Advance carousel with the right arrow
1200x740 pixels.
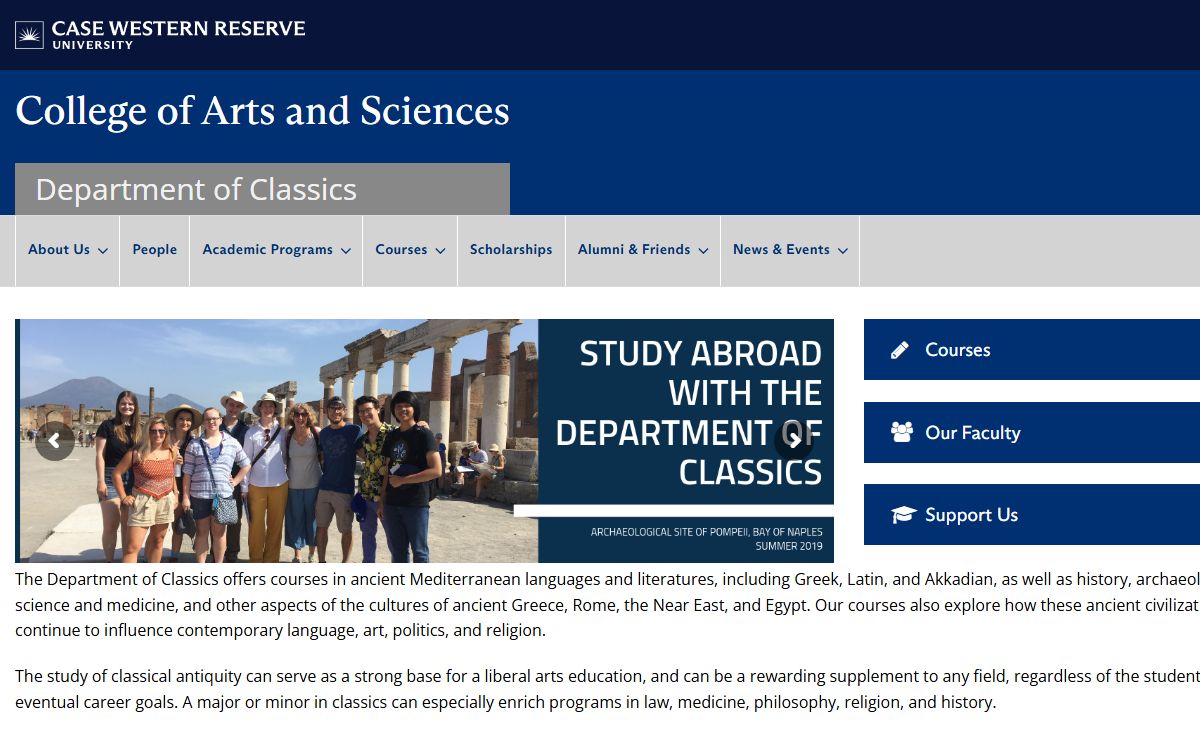[794, 441]
